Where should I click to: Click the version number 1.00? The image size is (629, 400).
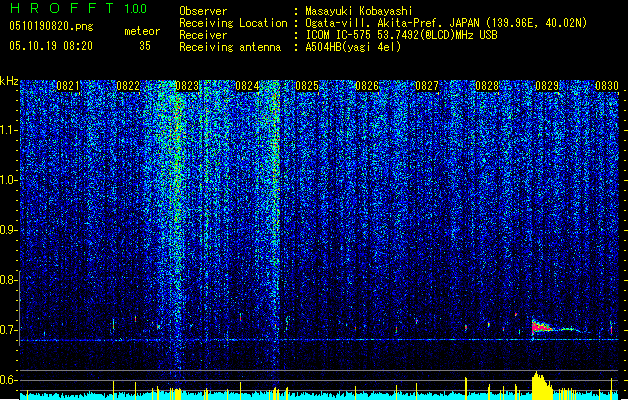coord(136,9)
